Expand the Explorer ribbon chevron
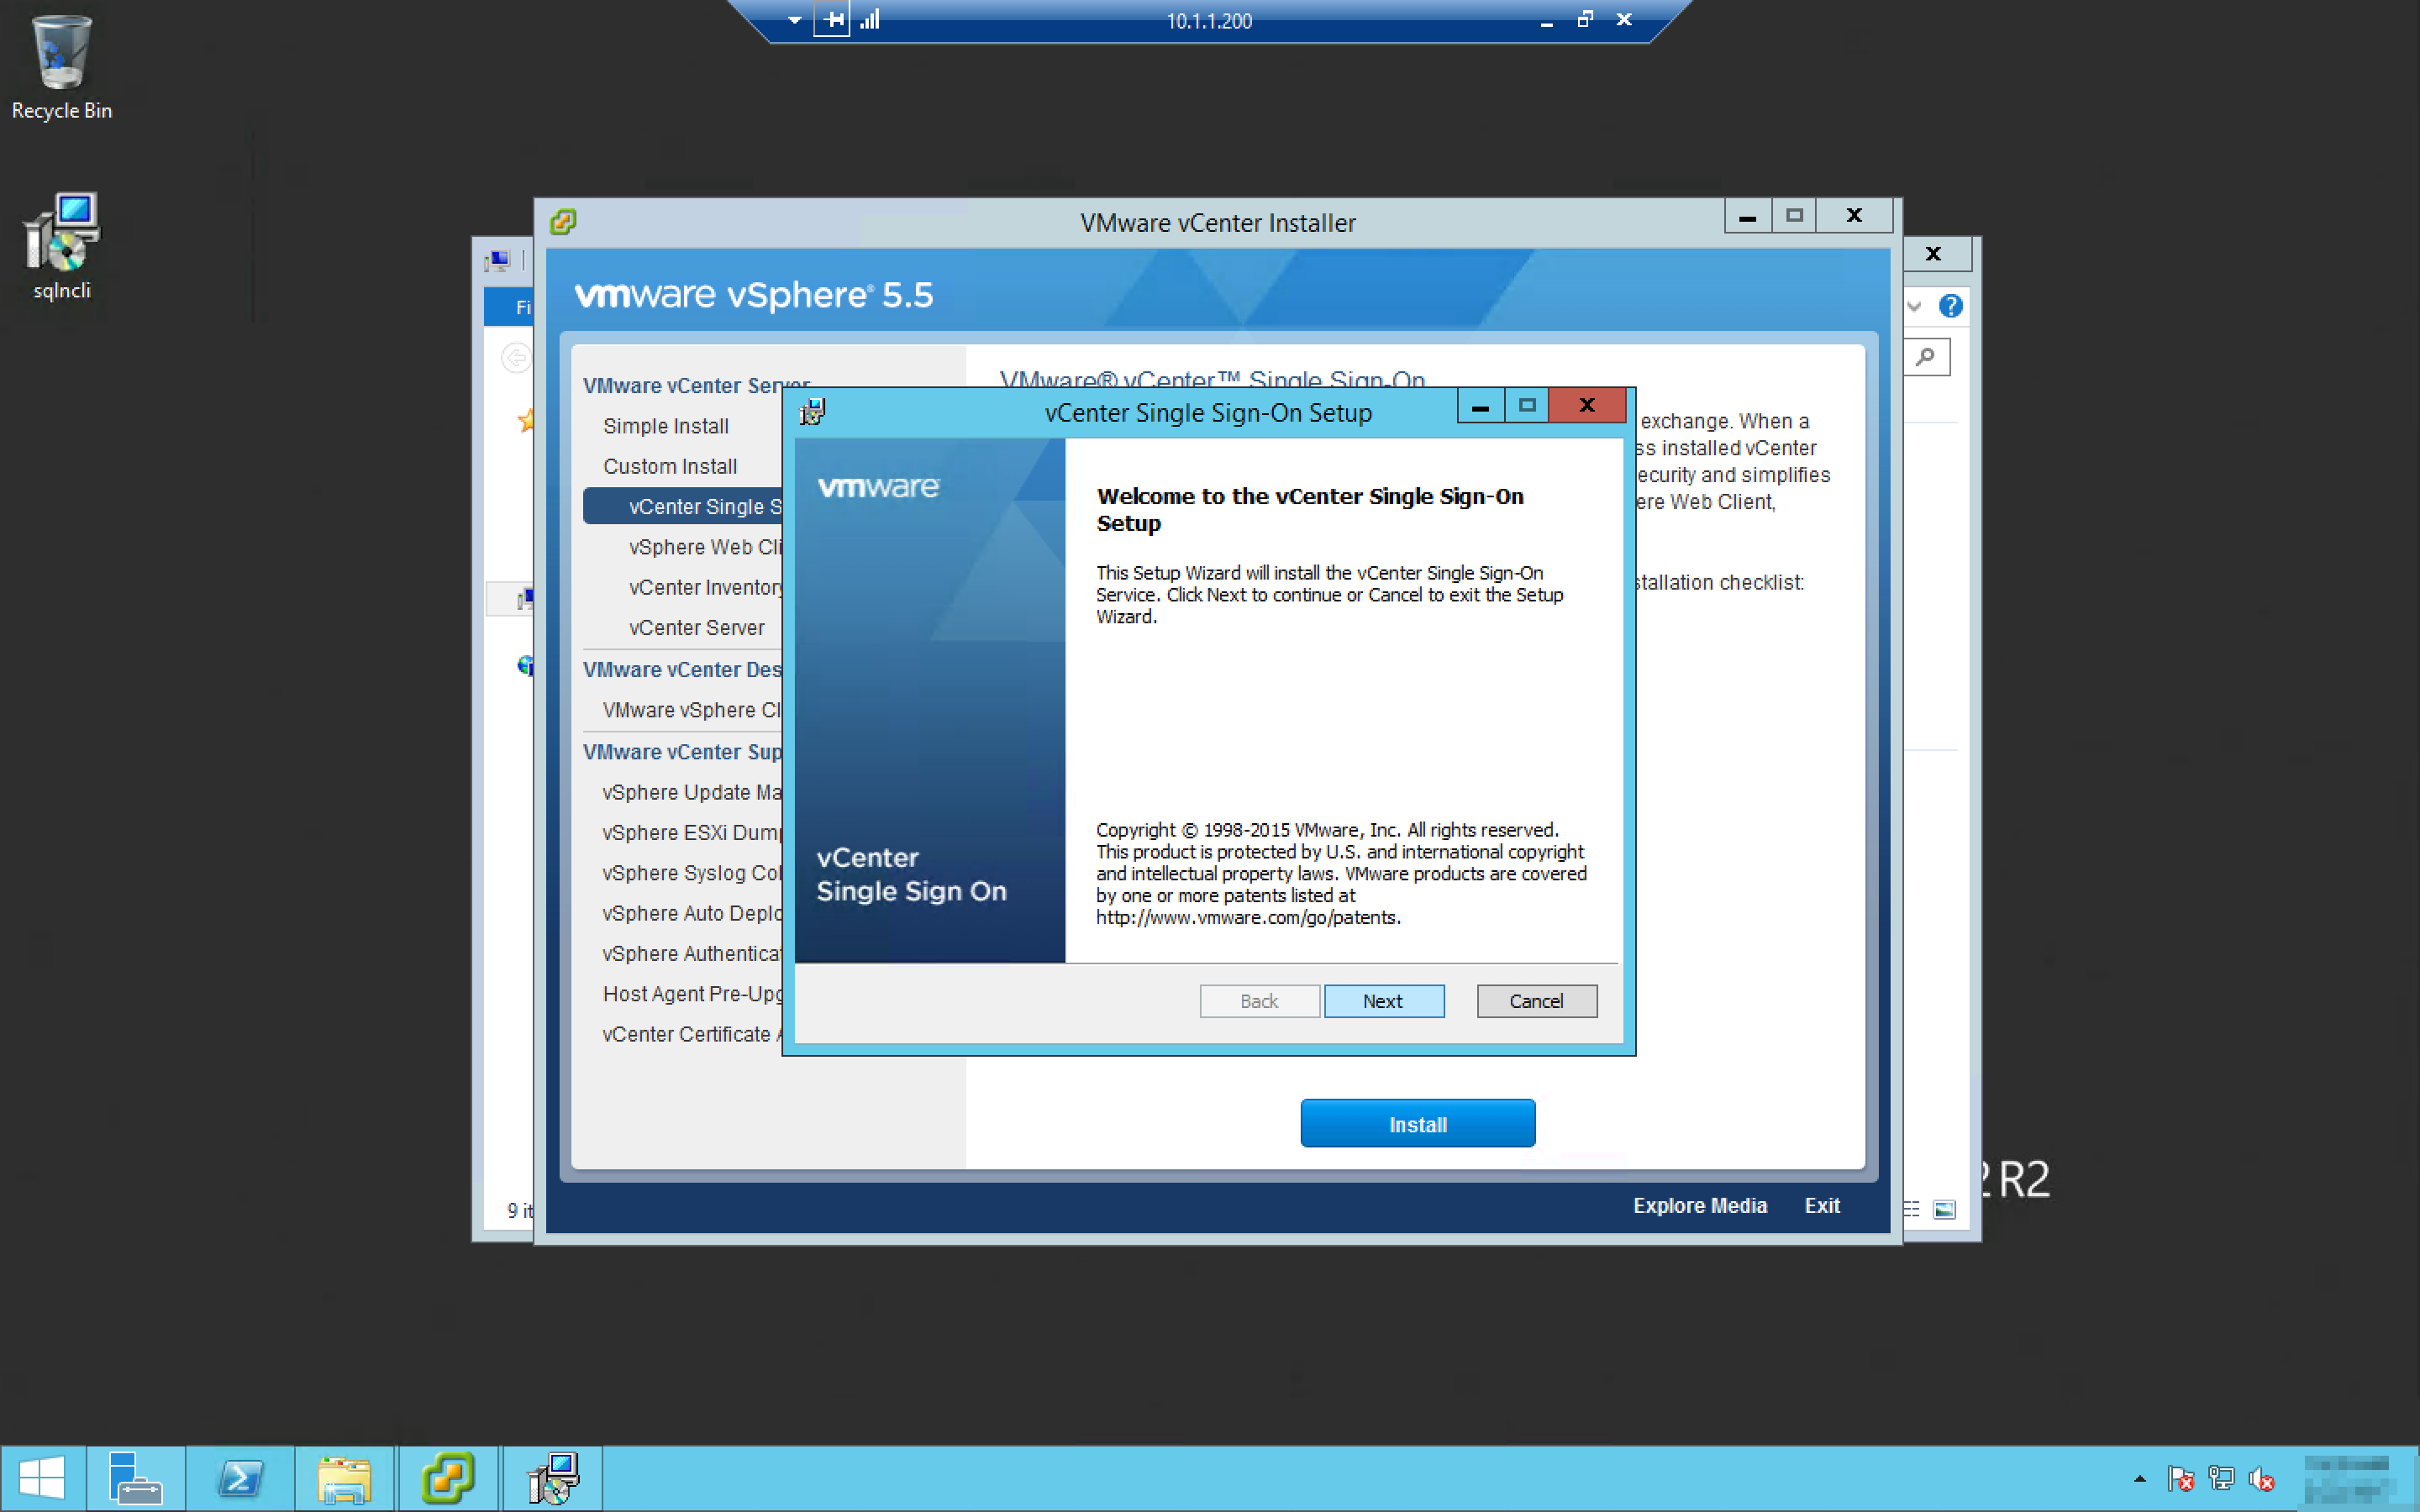This screenshot has height=1512, width=2420. 1914,306
